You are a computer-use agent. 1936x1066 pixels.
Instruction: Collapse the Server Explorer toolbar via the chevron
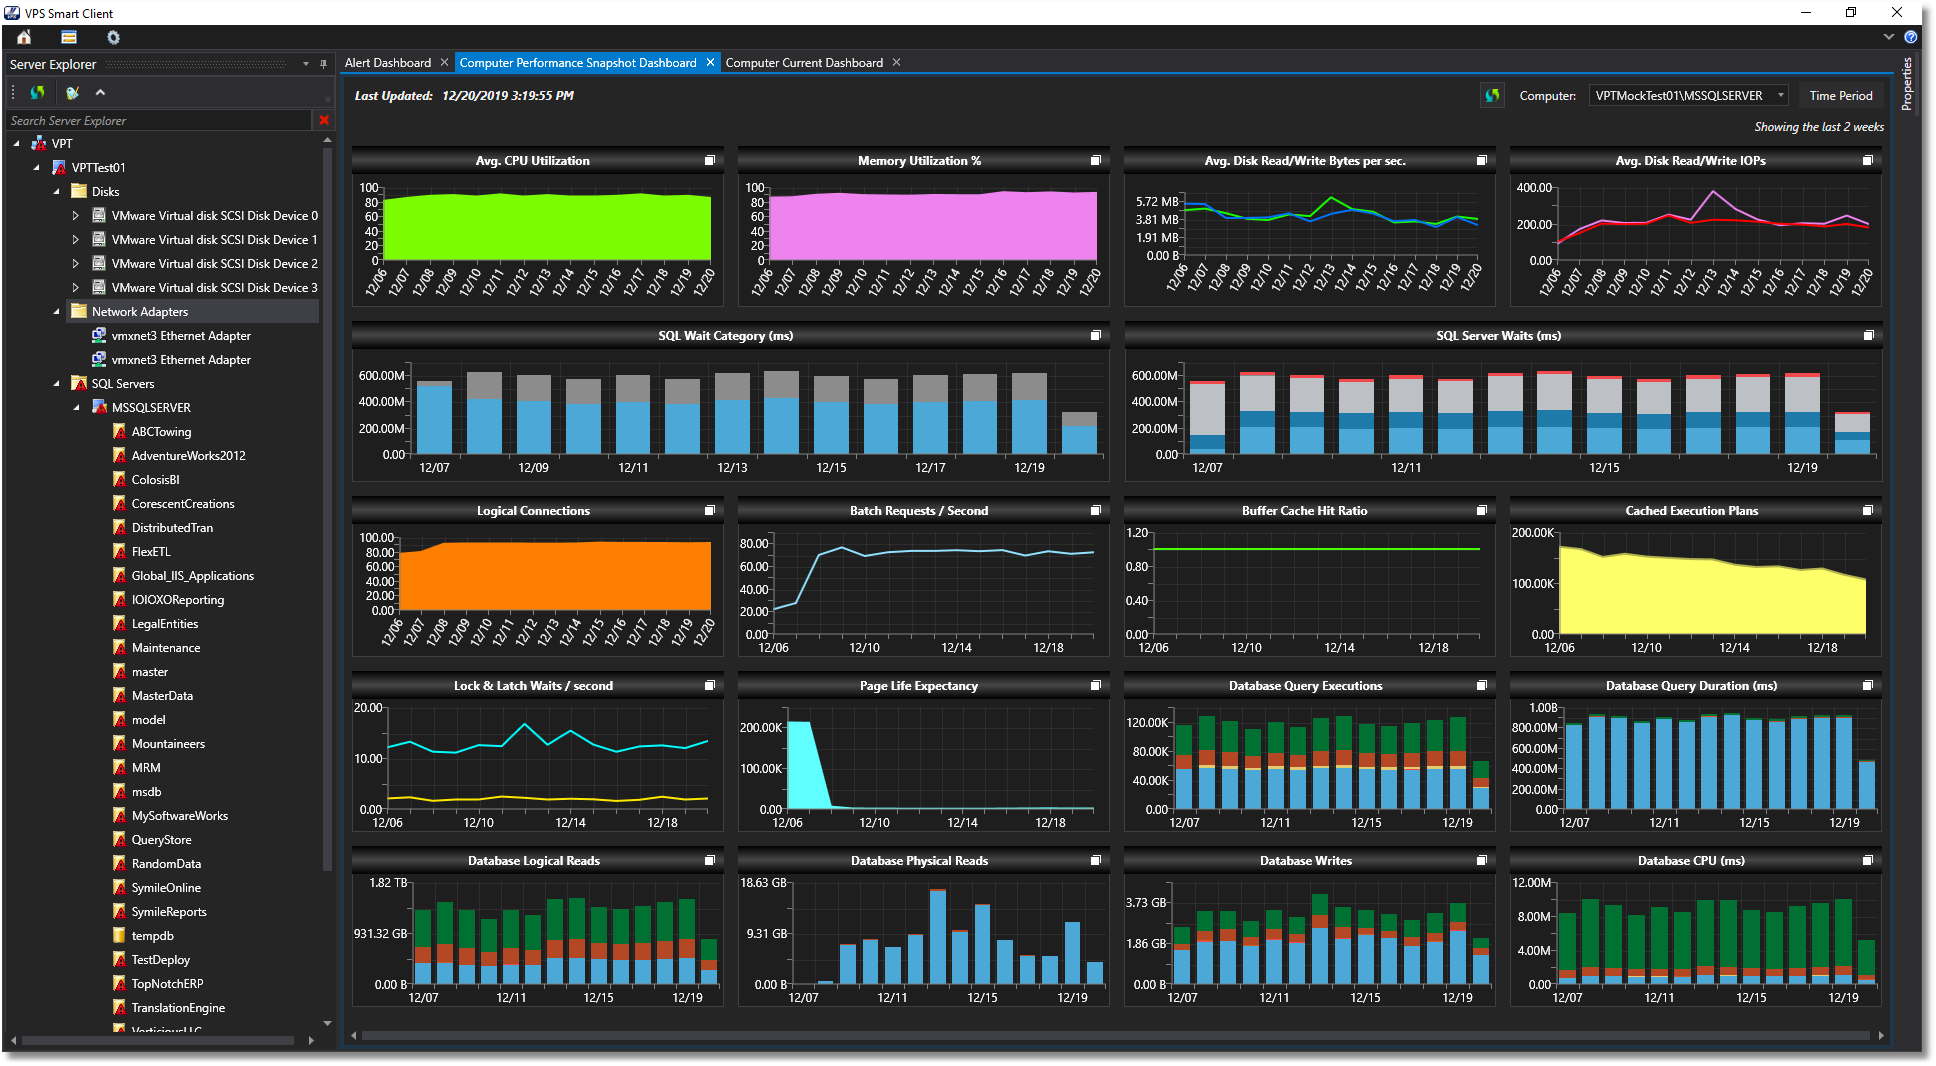(x=100, y=92)
